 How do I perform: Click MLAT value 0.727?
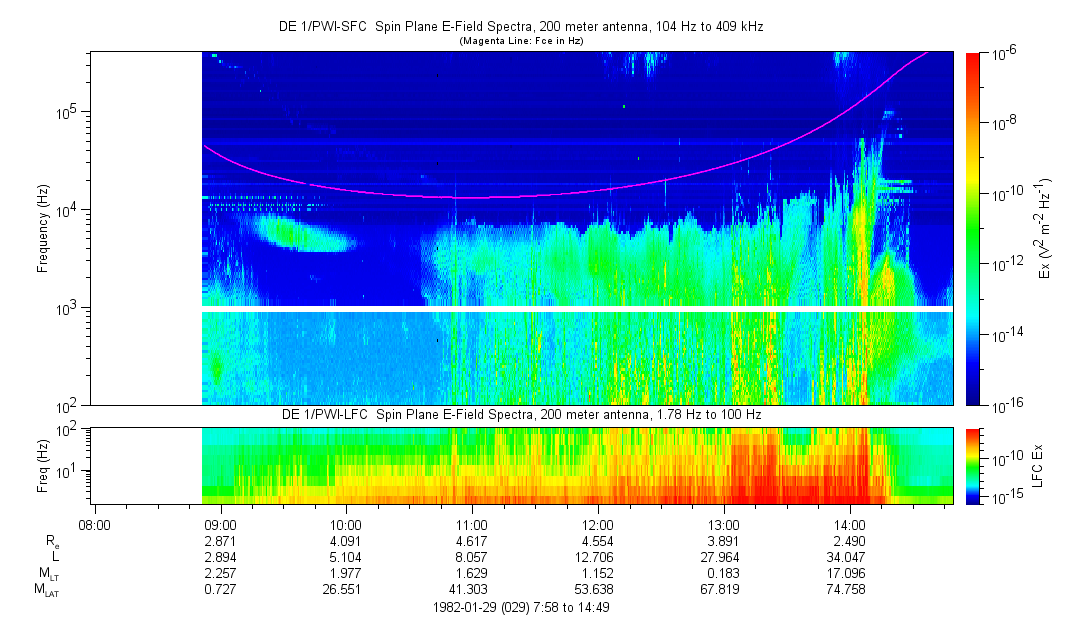[x=220, y=589]
